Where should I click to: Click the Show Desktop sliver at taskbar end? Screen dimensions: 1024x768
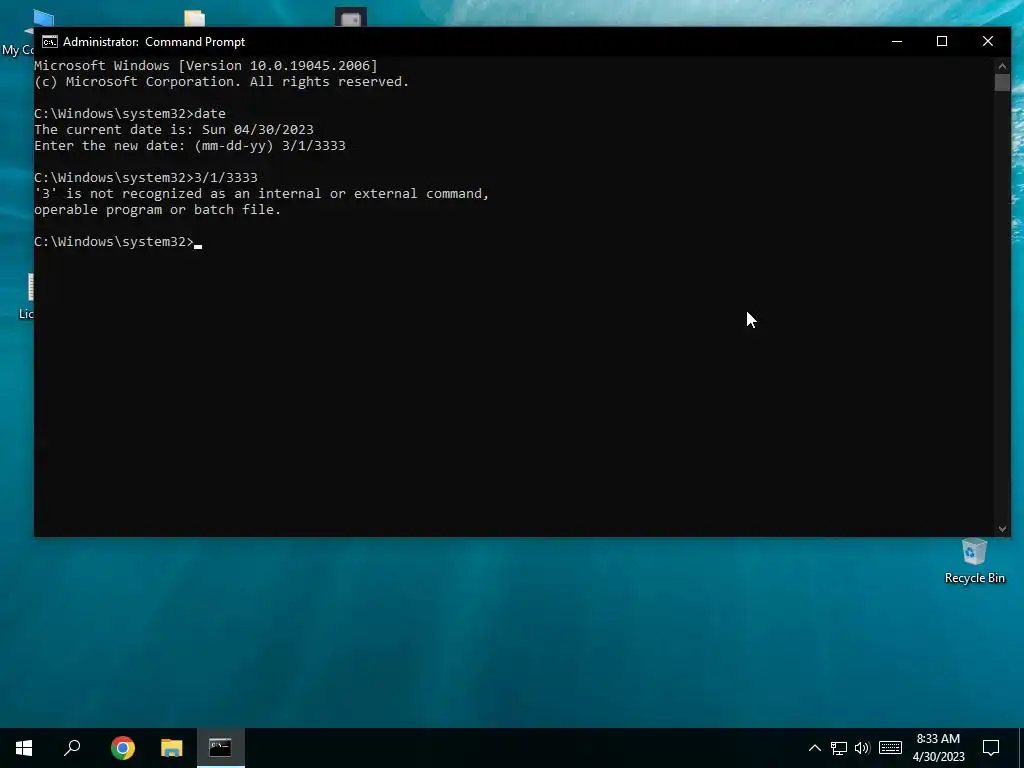point(1021,748)
